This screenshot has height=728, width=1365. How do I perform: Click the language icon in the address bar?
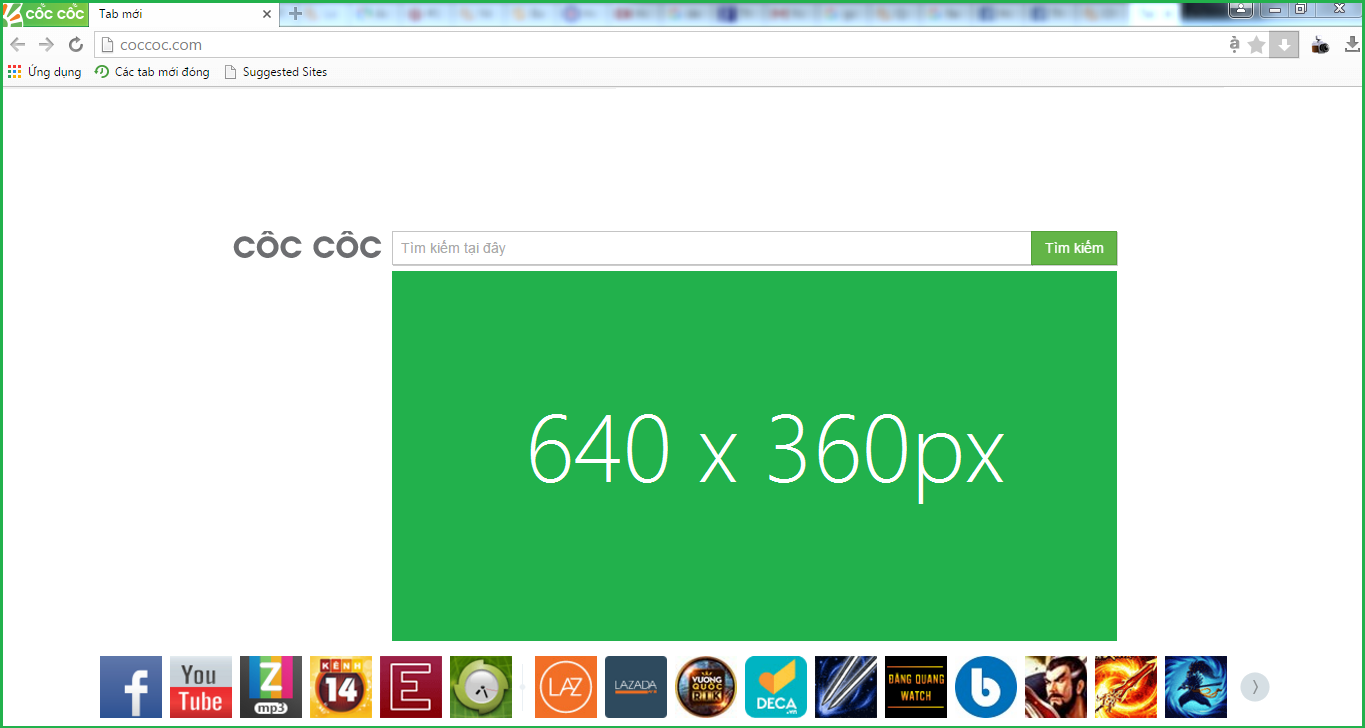point(1234,44)
